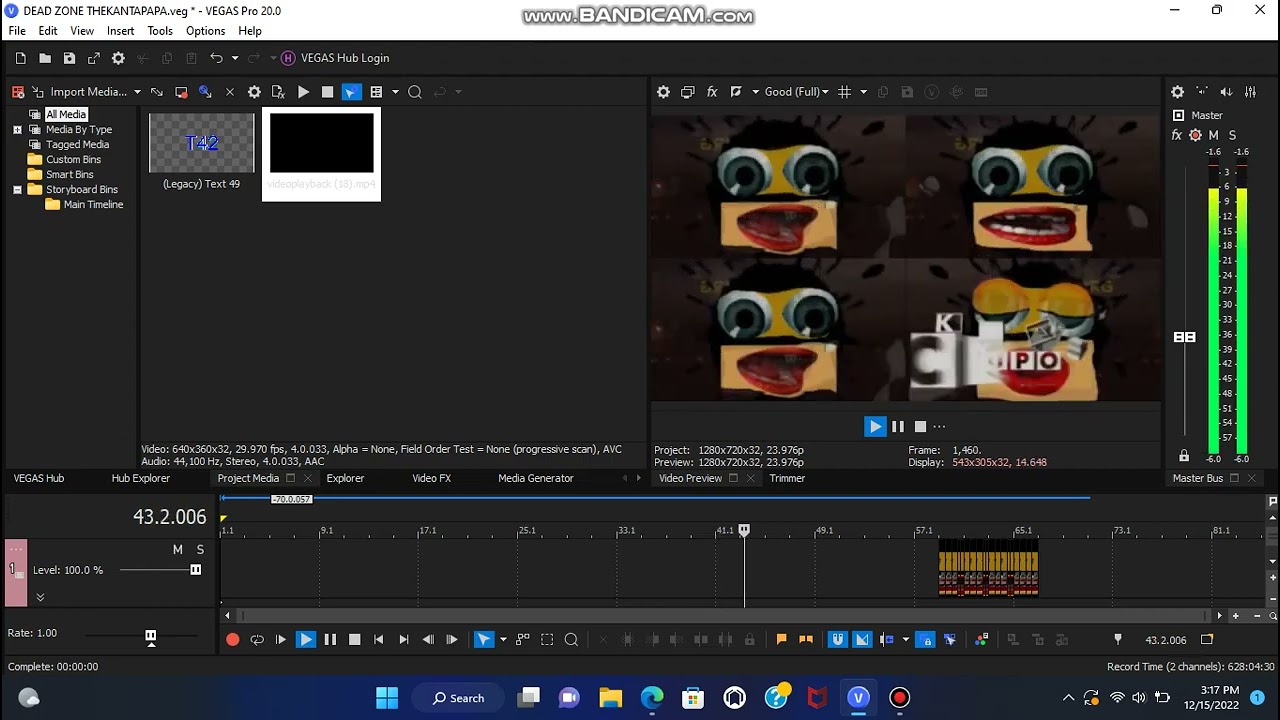Toggle split screen view in preview
The image size is (1280, 720).
(x=736, y=92)
